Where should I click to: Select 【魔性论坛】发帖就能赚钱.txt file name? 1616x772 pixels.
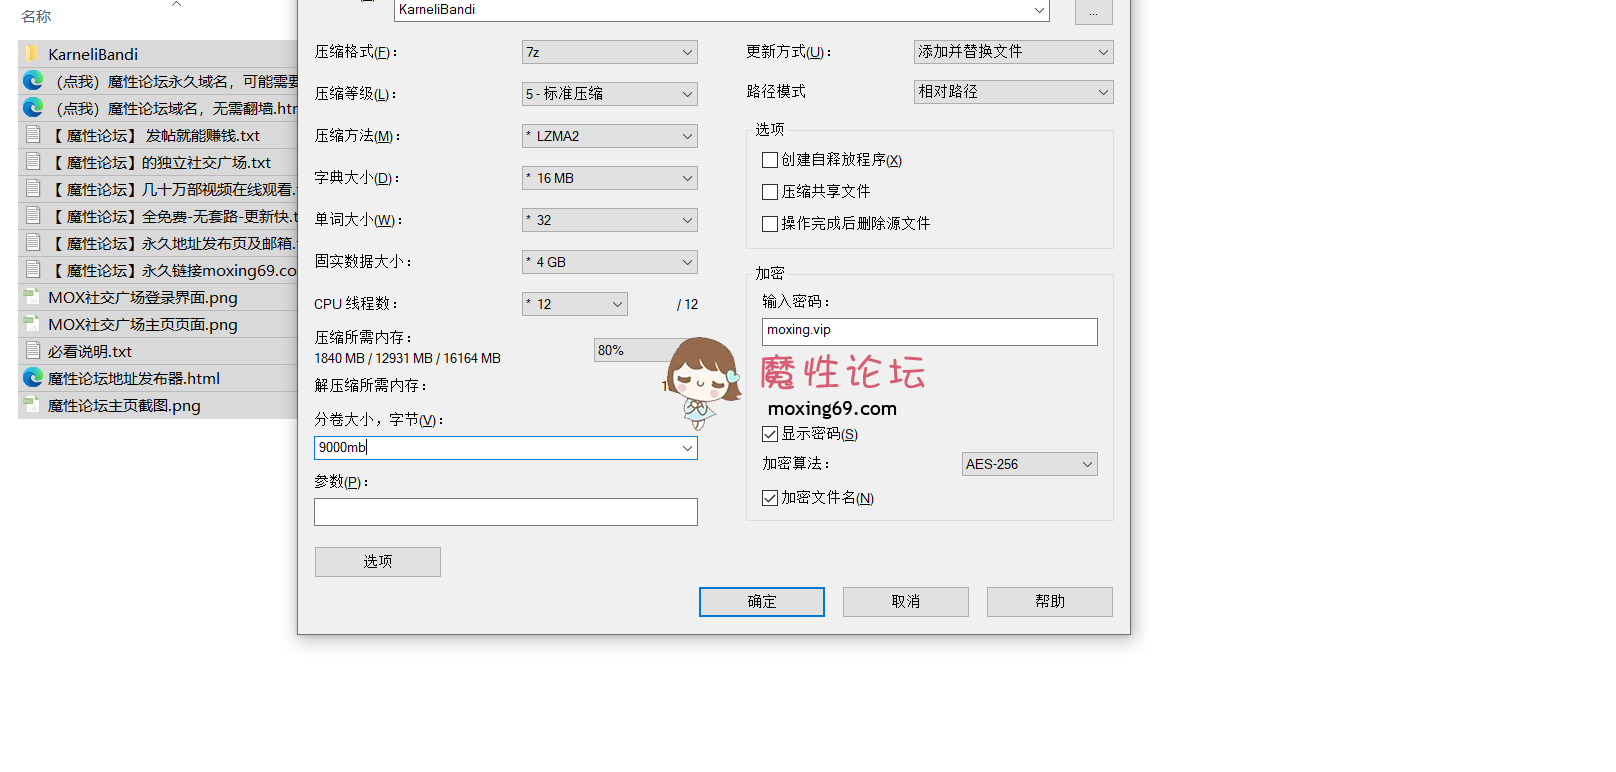(x=154, y=136)
